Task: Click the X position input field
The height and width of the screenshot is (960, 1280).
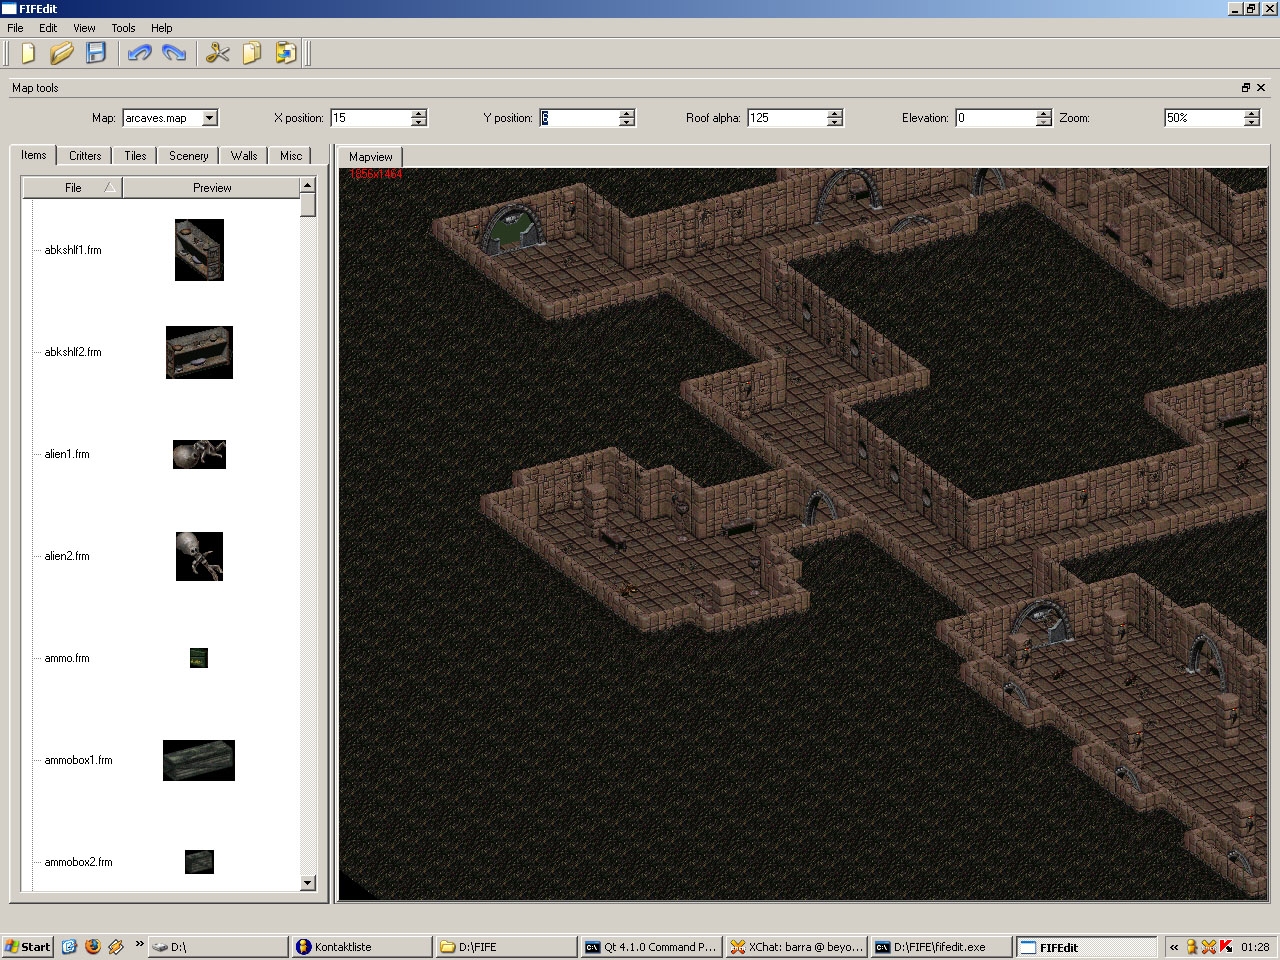Action: (x=370, y=118)
